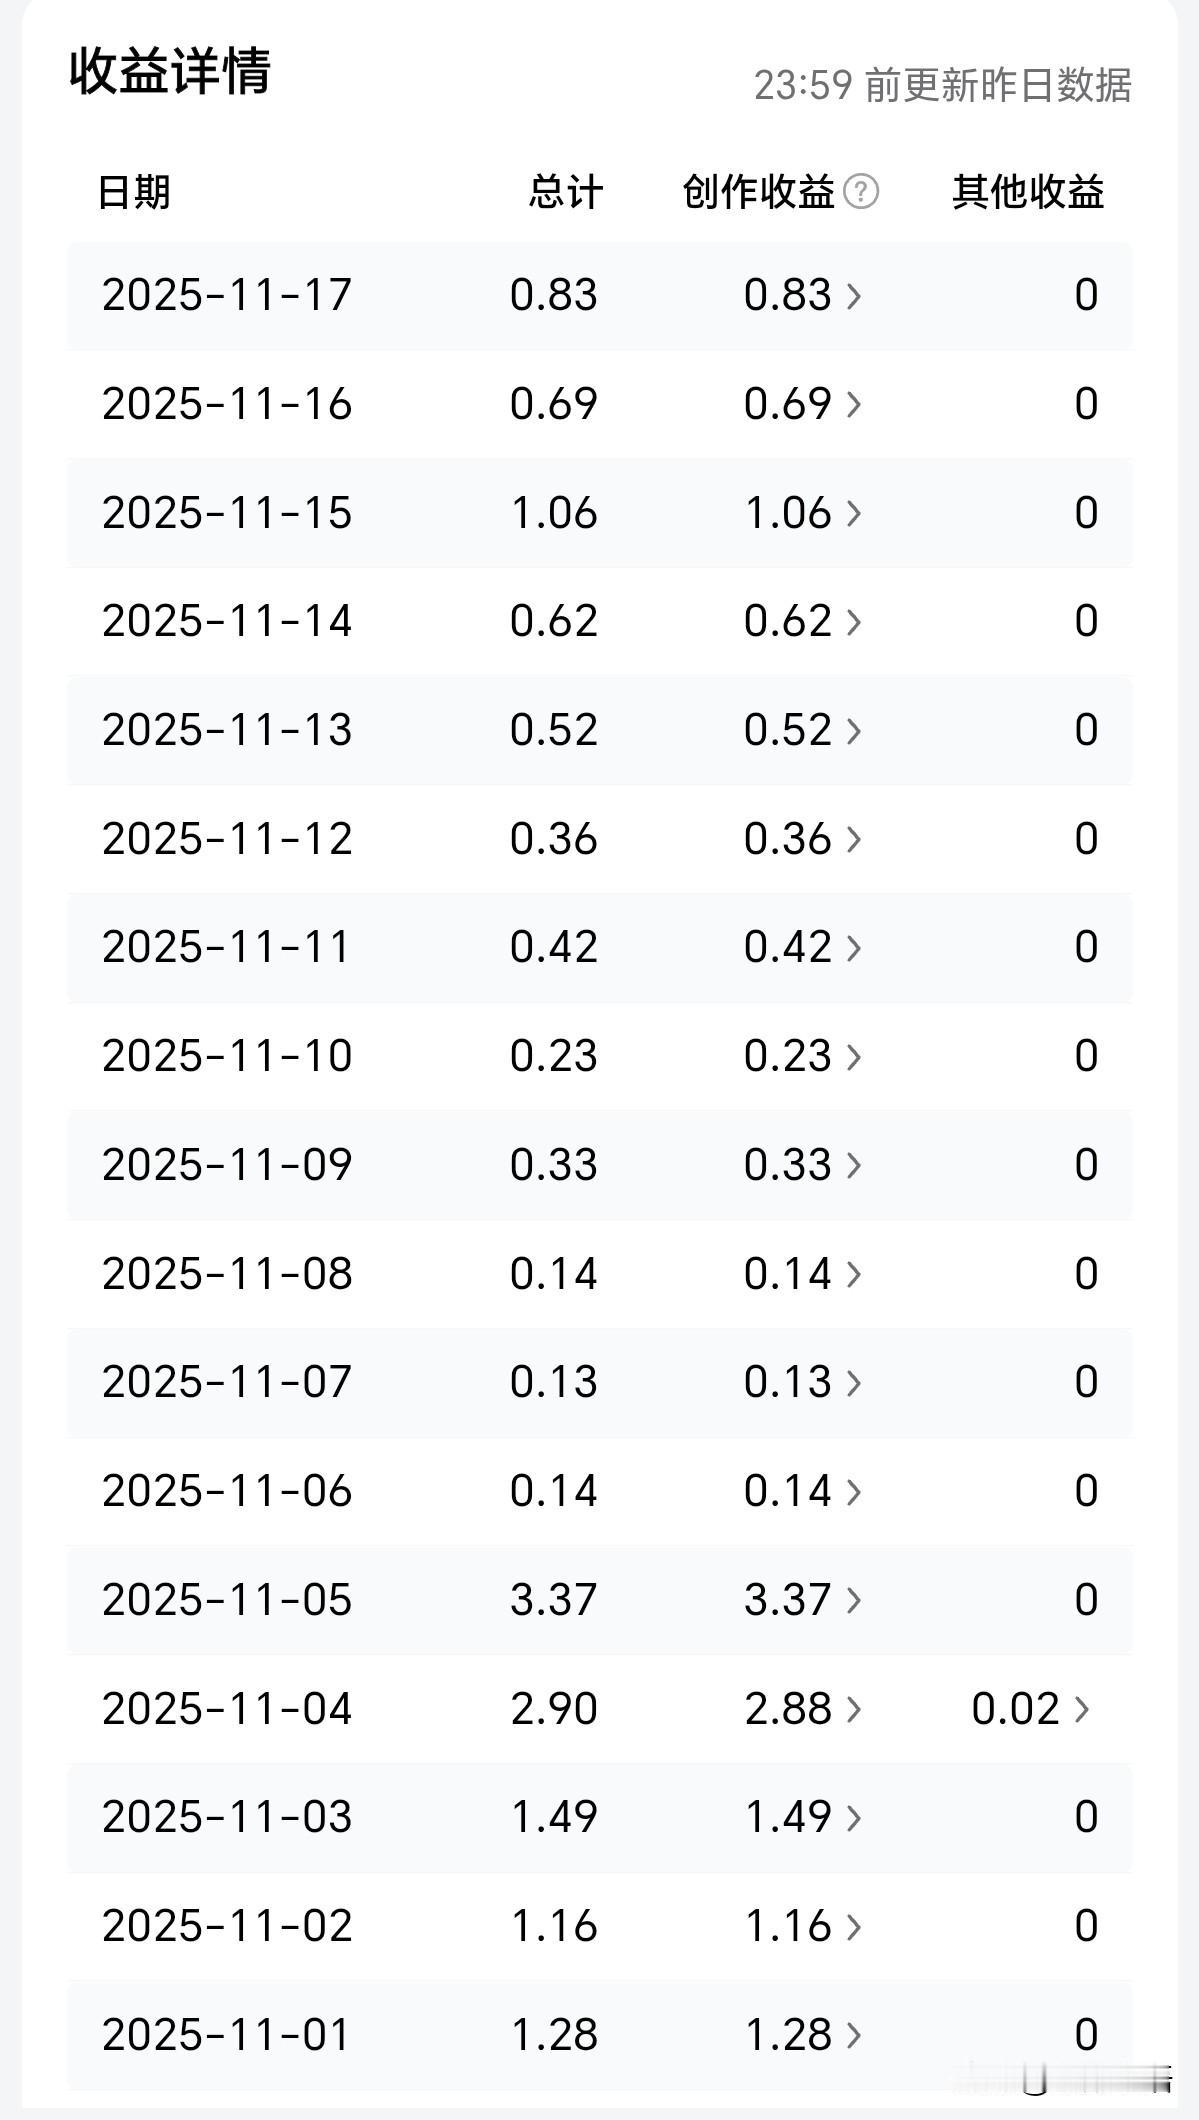Click the 其他收益 column header

click(1027, 191)
